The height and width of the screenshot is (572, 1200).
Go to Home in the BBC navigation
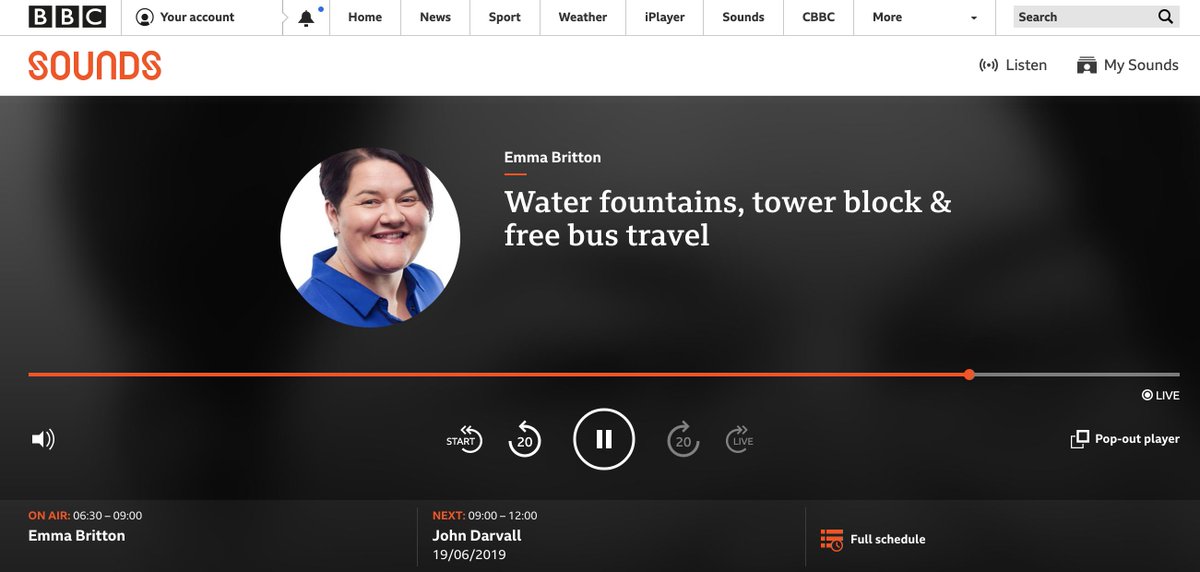[x=365, y=17]
